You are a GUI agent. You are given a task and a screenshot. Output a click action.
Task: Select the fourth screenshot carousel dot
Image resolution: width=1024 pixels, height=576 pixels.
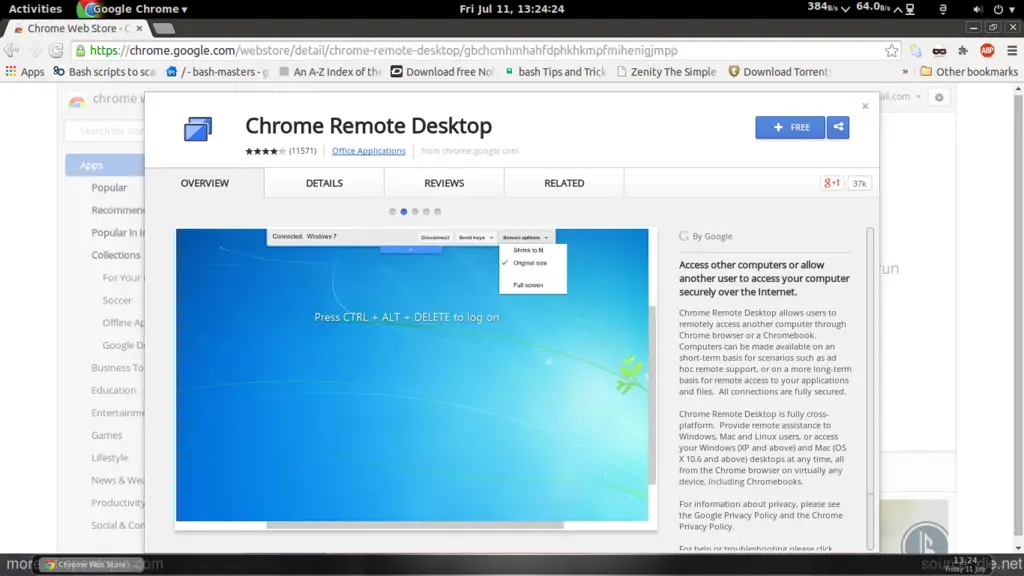pyautogui.click(x=426, y=212)
